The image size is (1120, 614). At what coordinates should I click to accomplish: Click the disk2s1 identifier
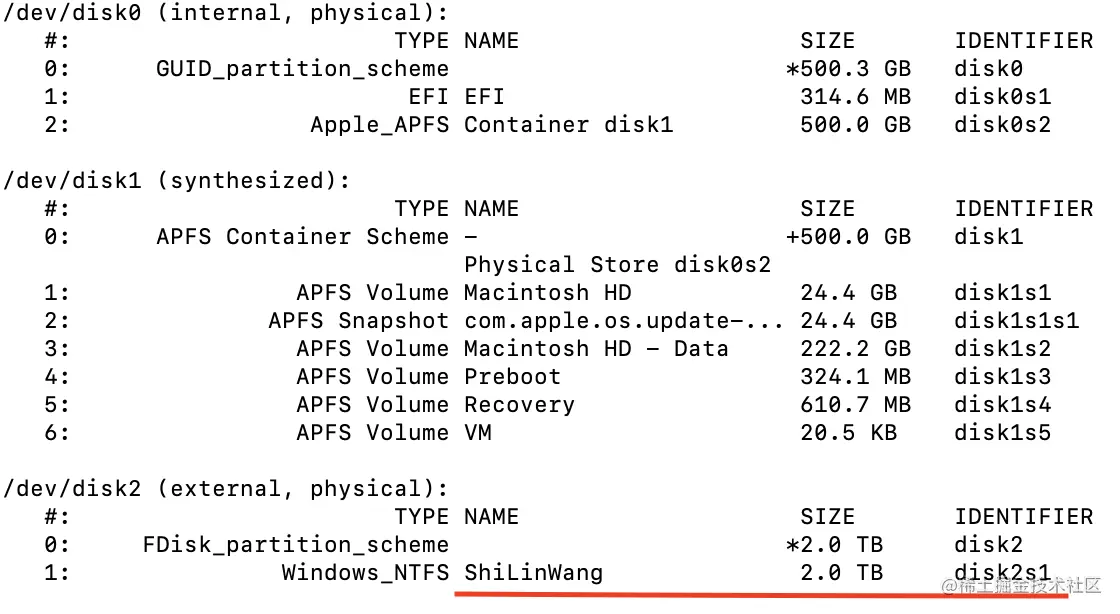pos(1002,573)
